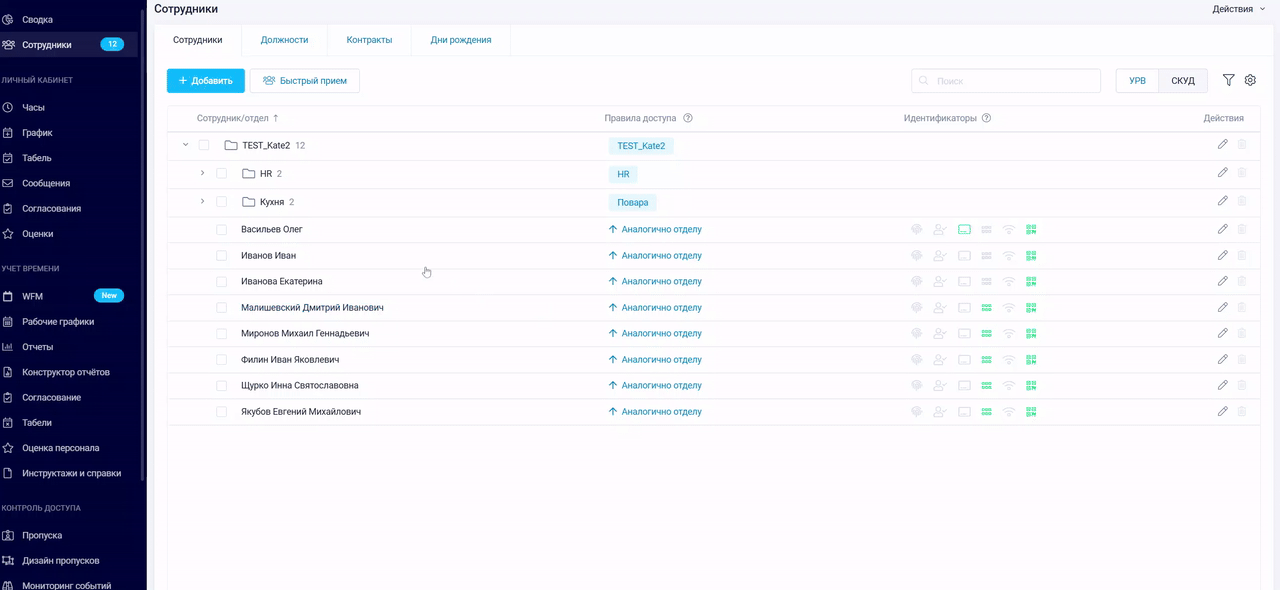Click QR code identifier for Филин Иван Яковлевич
The height and width of the screenshot is (590, 1280).
(x=1031, y=359)
